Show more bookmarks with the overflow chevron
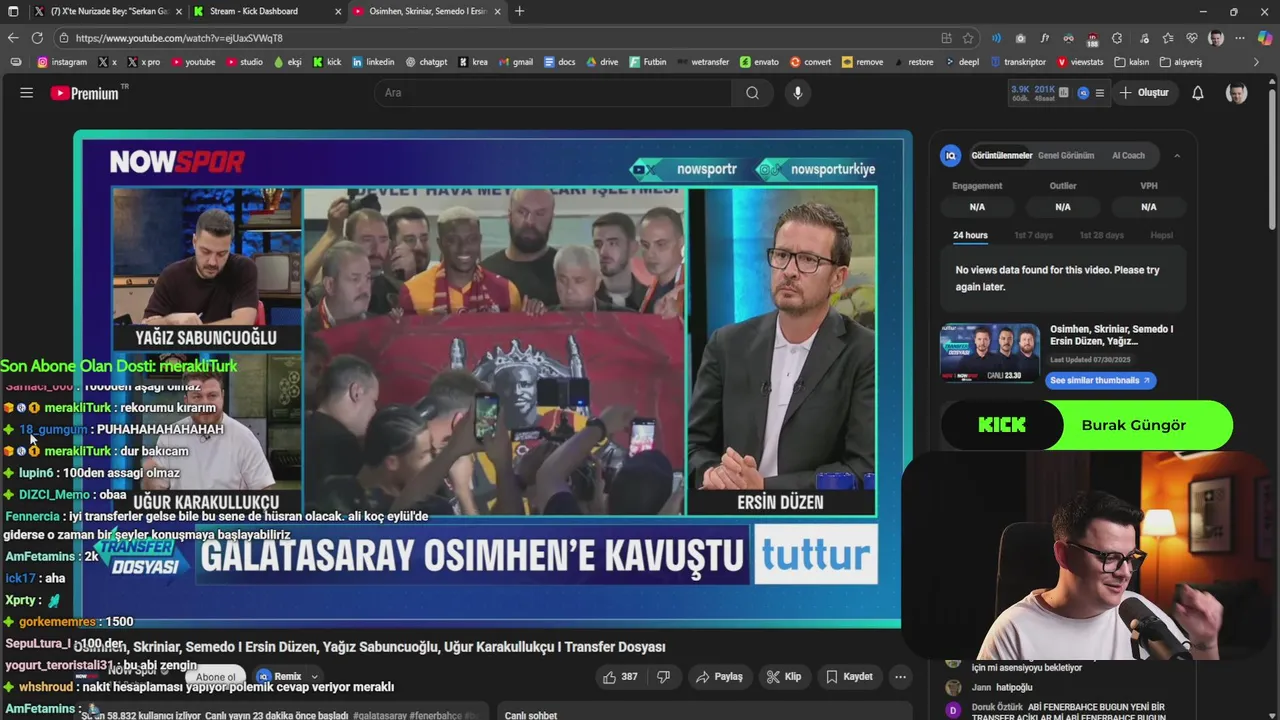1280x720 pixels. (1256, 62)
